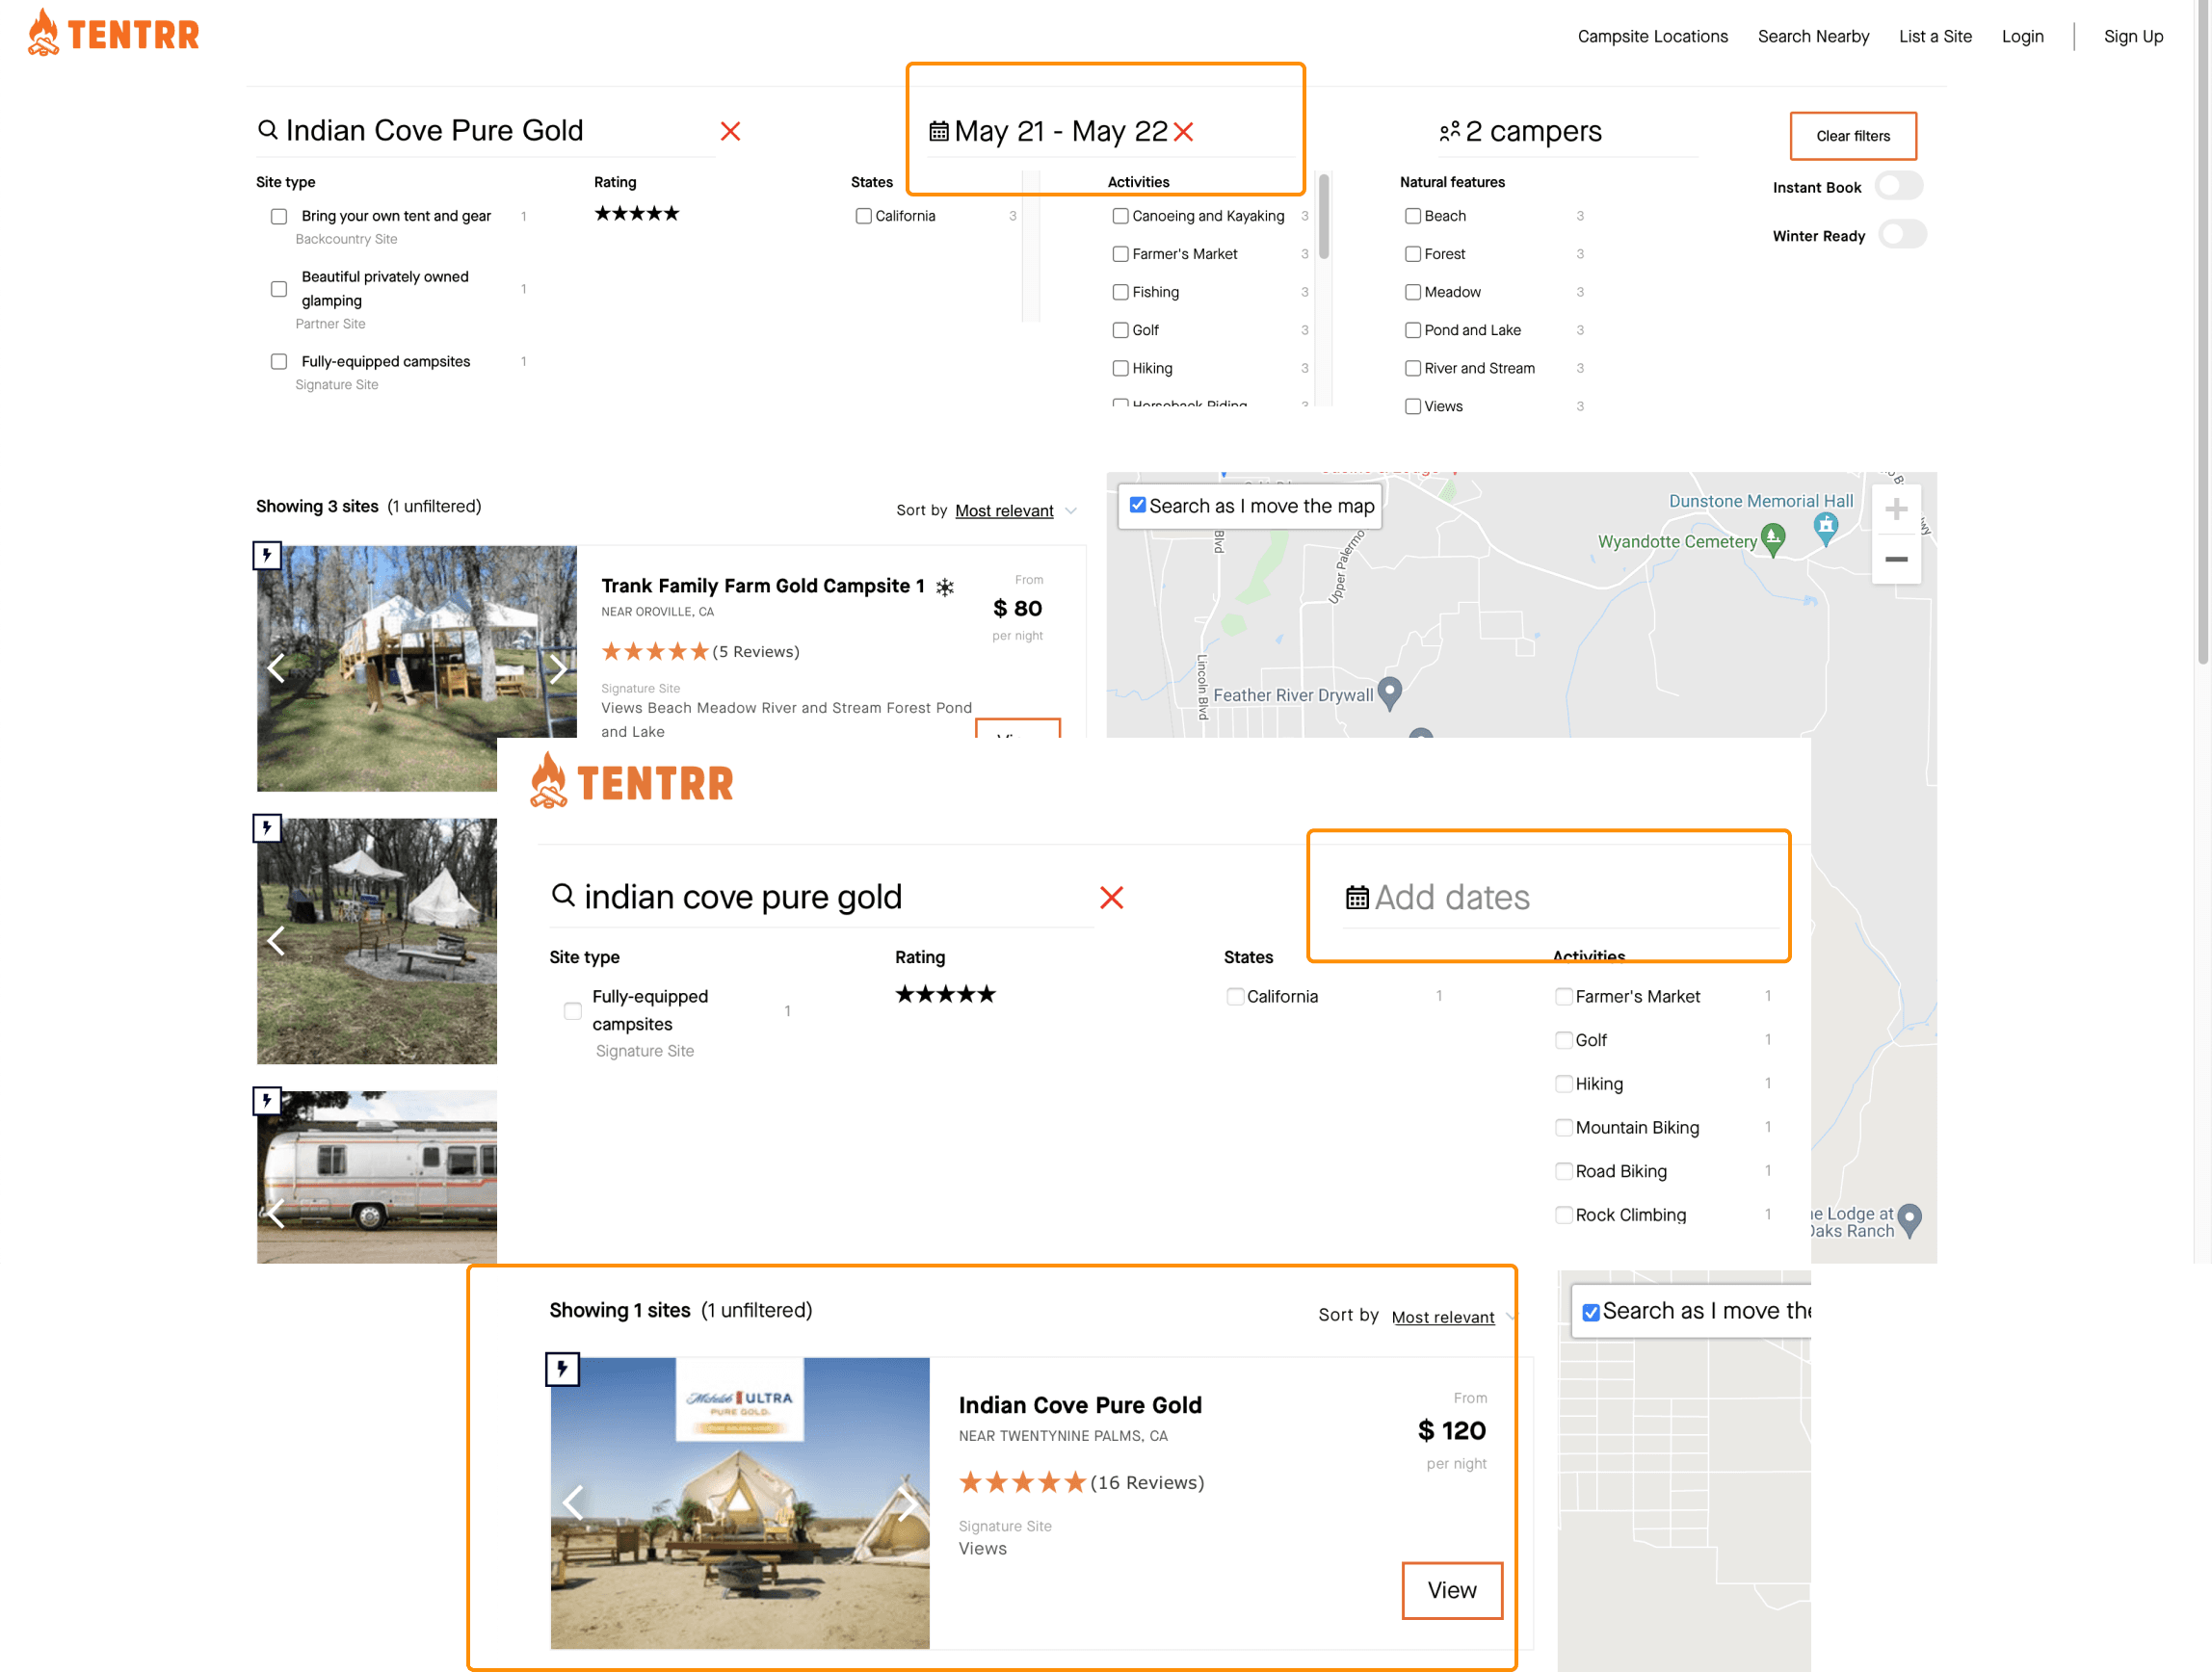The image size is (2212, 1672).
Task: Click instant book lightning badge on Trank Farm
Action: [267, 555]
